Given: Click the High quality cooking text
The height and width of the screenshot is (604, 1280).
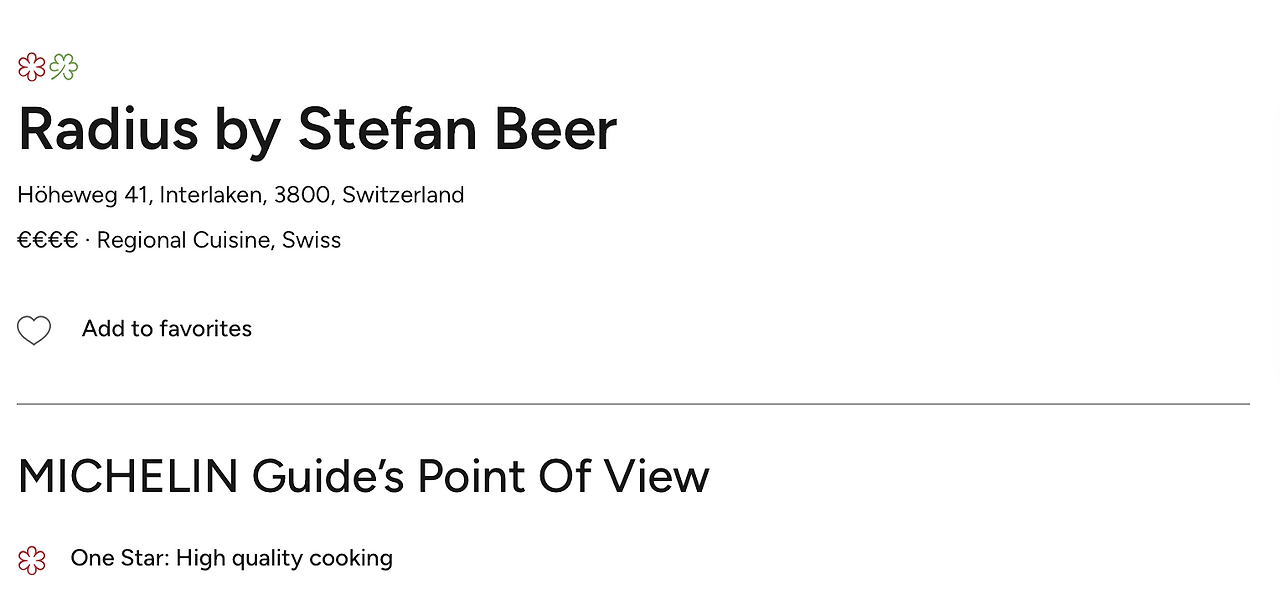Looking at the screenshot, I should click(x=284, y=558).
